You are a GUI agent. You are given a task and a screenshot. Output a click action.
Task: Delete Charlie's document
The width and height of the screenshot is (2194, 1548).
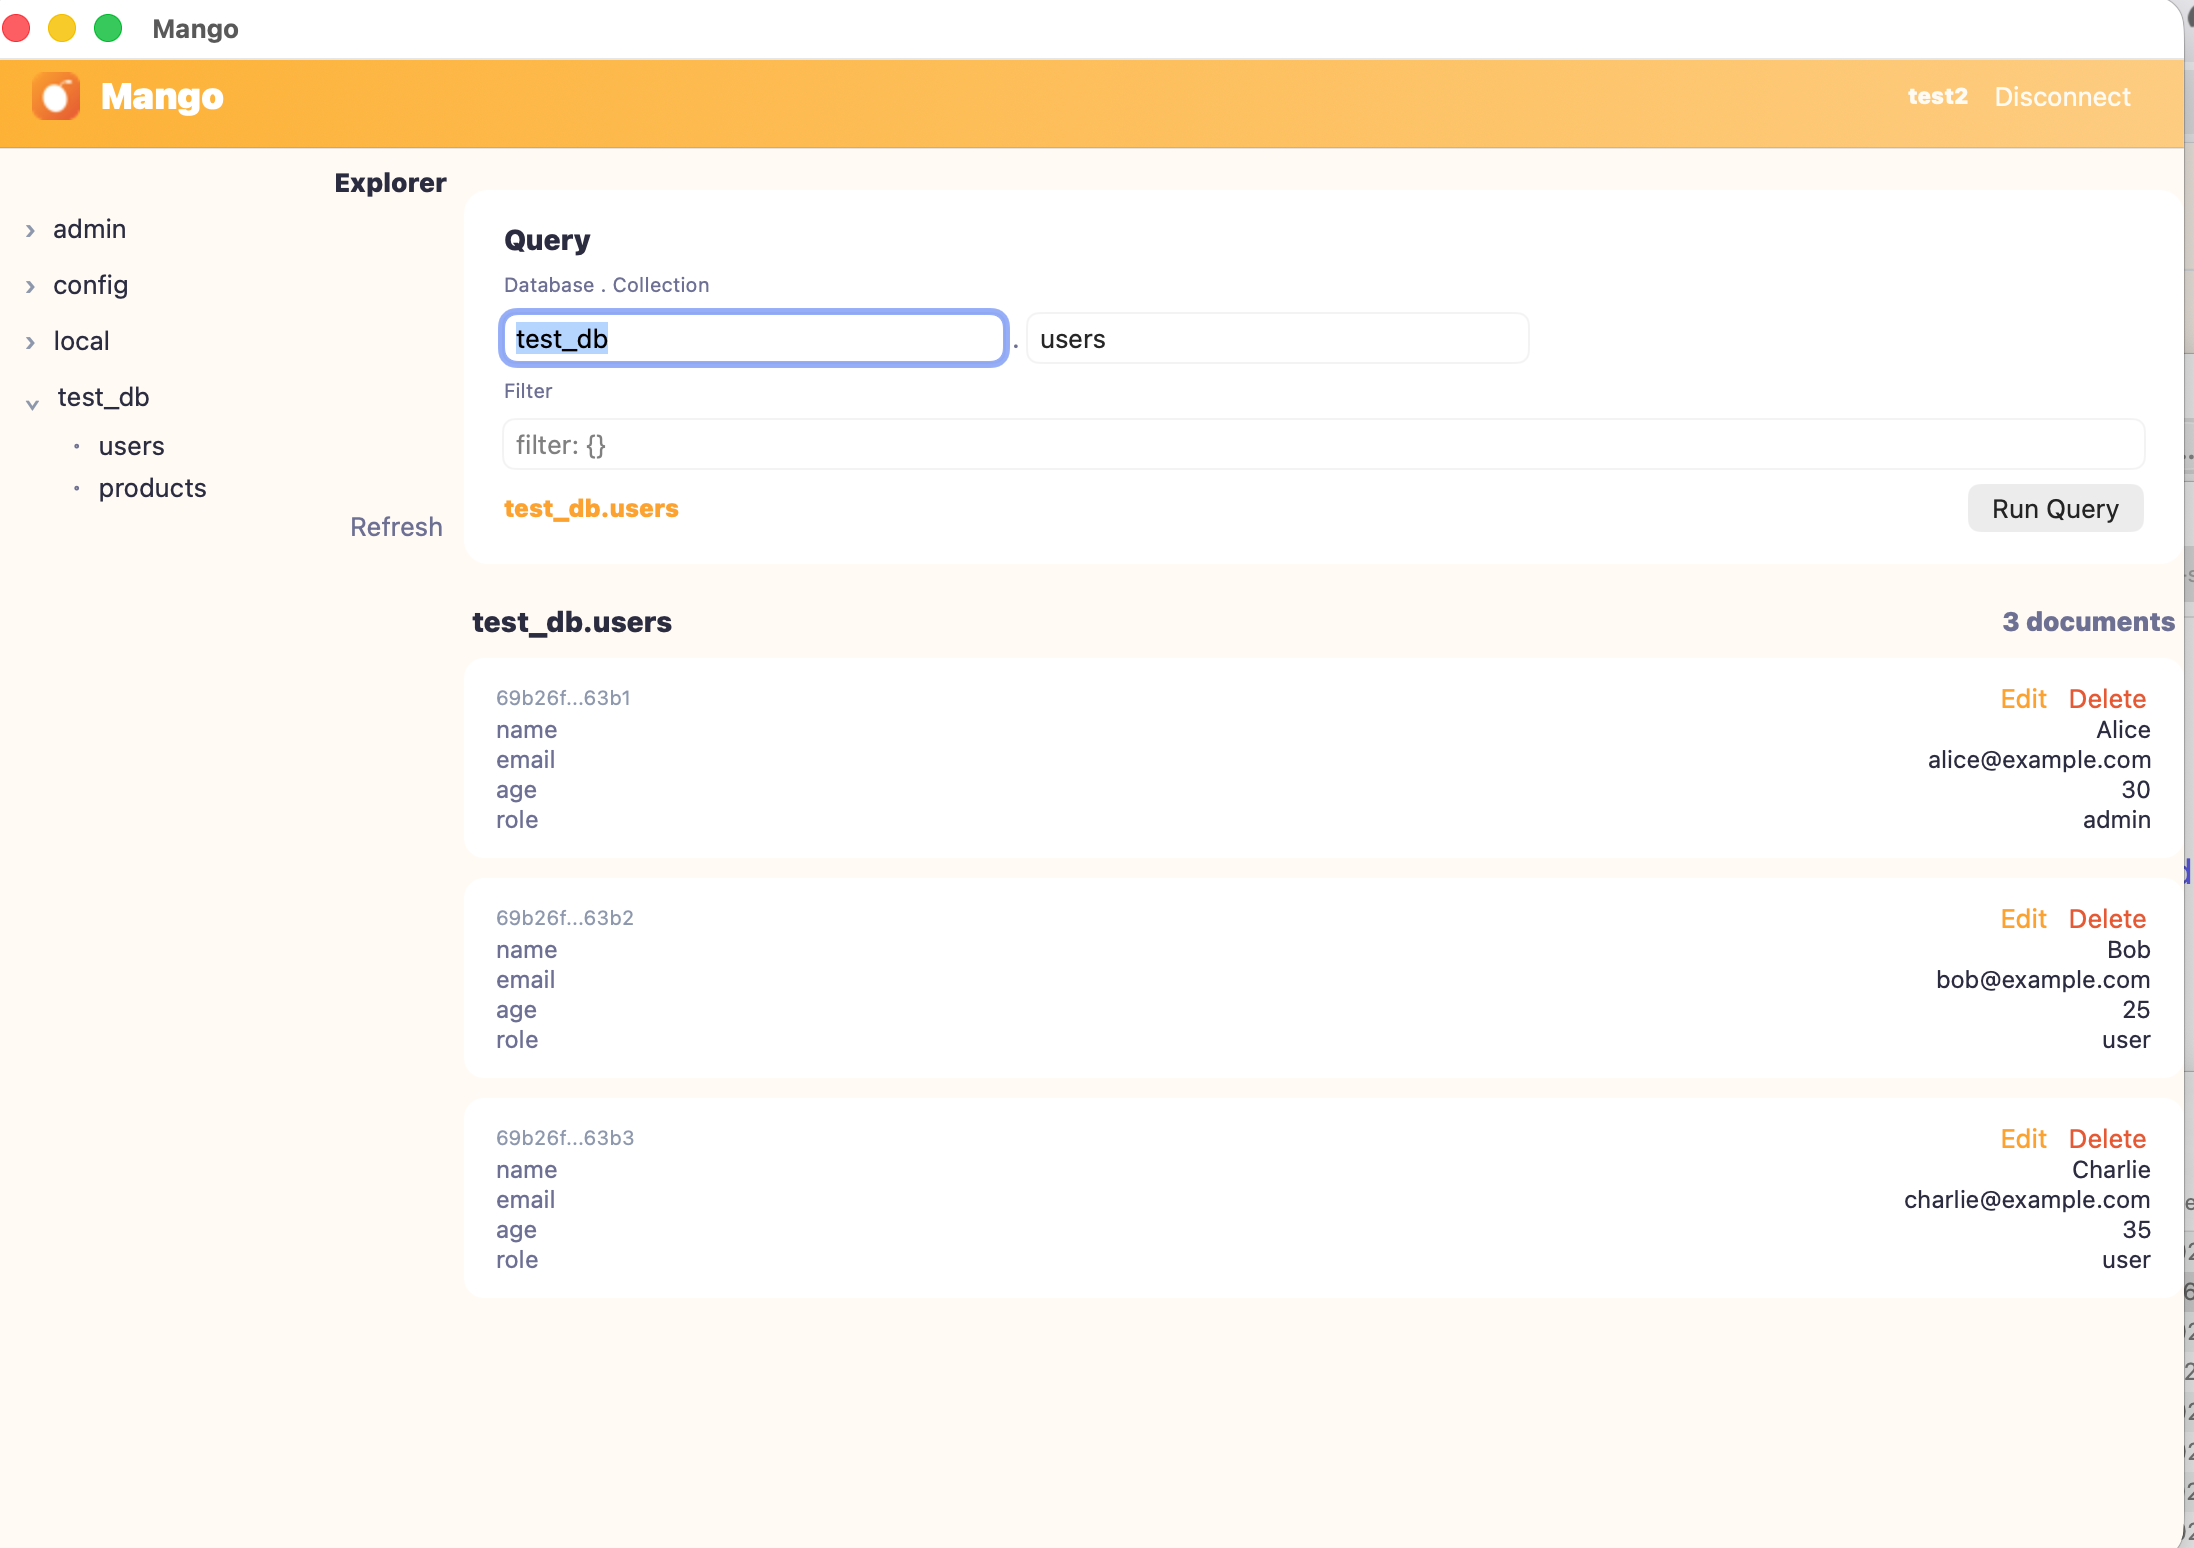click(x=2106, y=1138)
